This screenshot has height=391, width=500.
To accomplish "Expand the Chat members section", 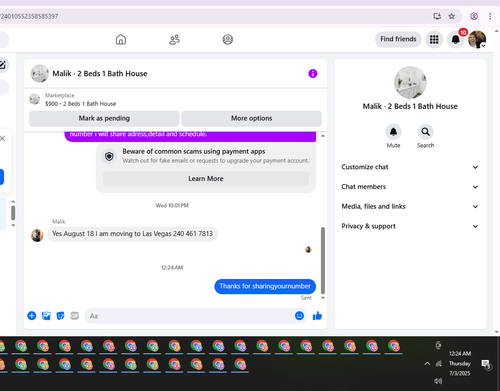I will (x=410, y=187).
